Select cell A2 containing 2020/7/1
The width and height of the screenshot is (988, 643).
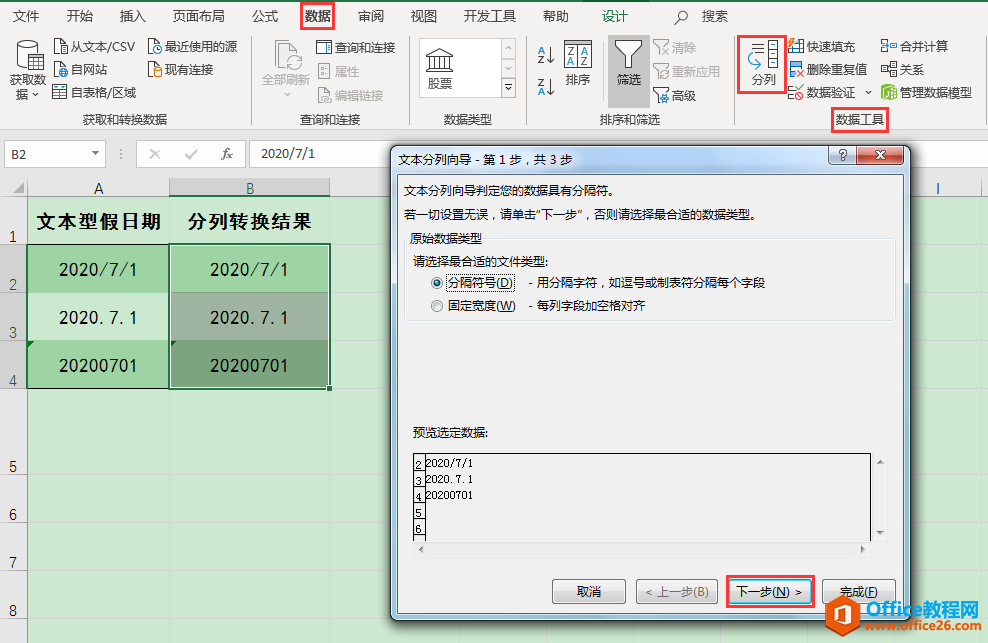pos(98,269)
